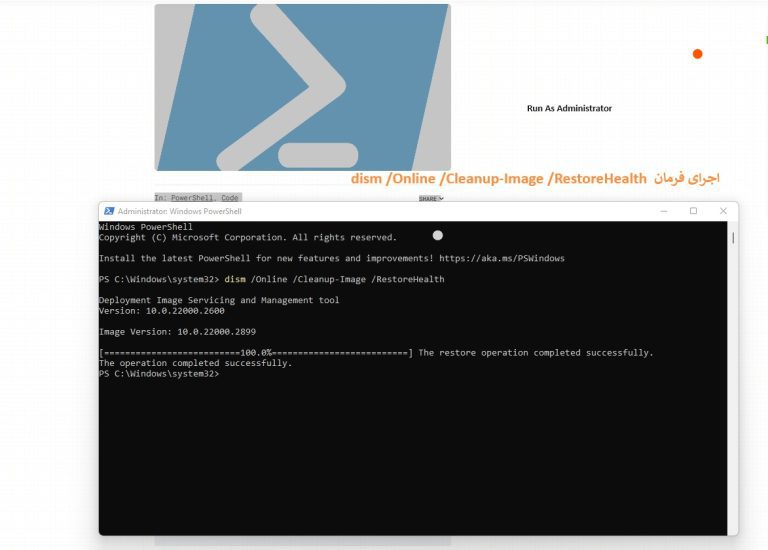The width and height of the screenshot is (768, 550).
Task: Click the orange dism /Online heading text
Action: pyautogui.click(x=498, y=178)
